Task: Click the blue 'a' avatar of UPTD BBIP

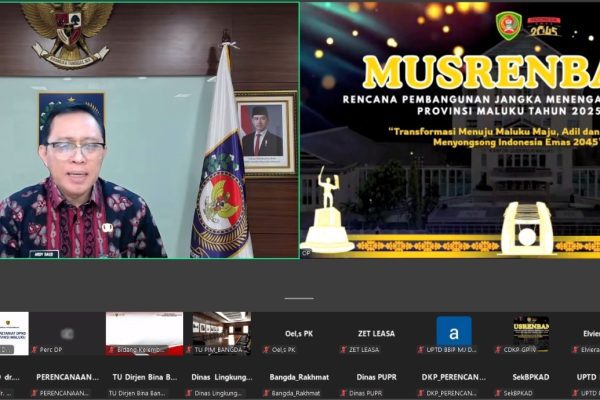Action: [x=454, y=333]
